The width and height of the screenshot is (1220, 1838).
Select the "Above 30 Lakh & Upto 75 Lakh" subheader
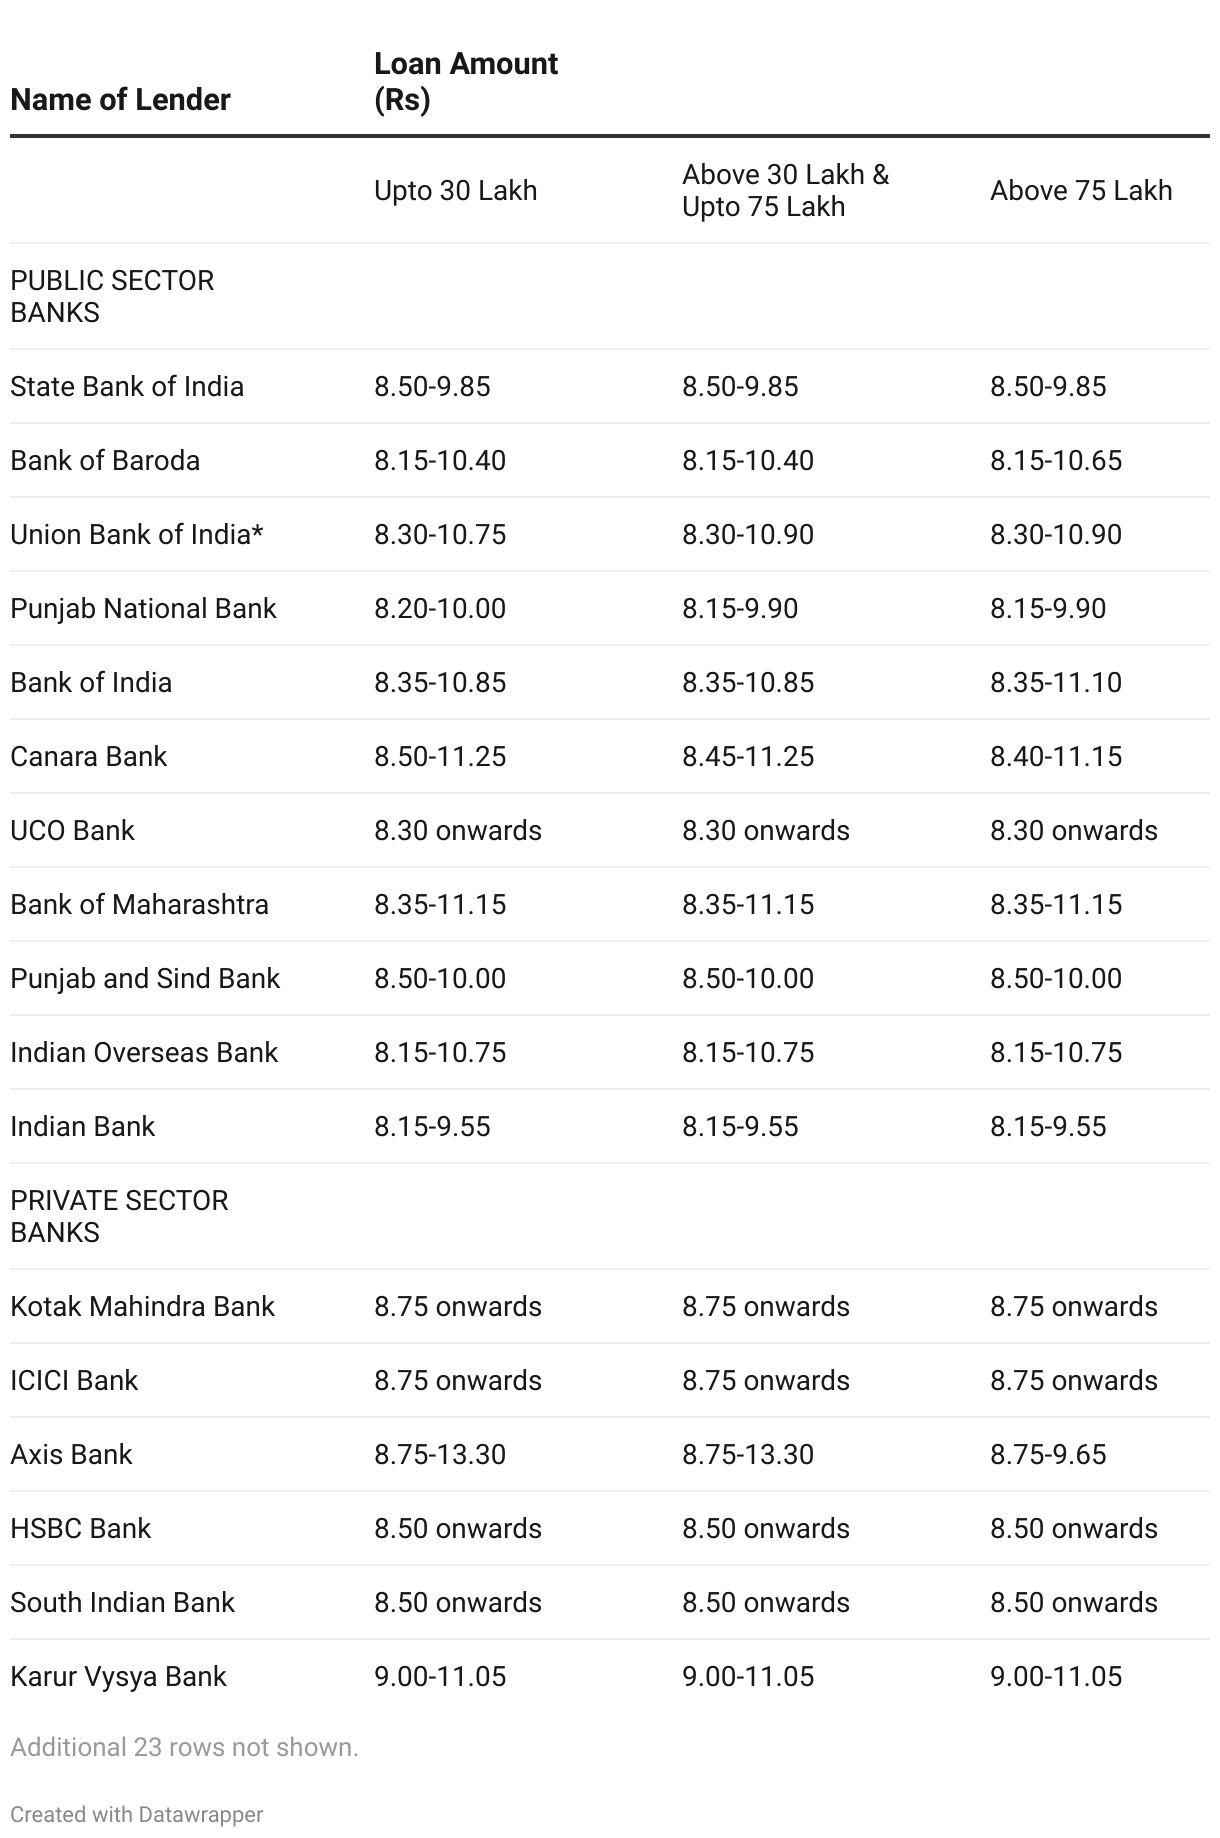pyautogui.click(x=785, y=191)
